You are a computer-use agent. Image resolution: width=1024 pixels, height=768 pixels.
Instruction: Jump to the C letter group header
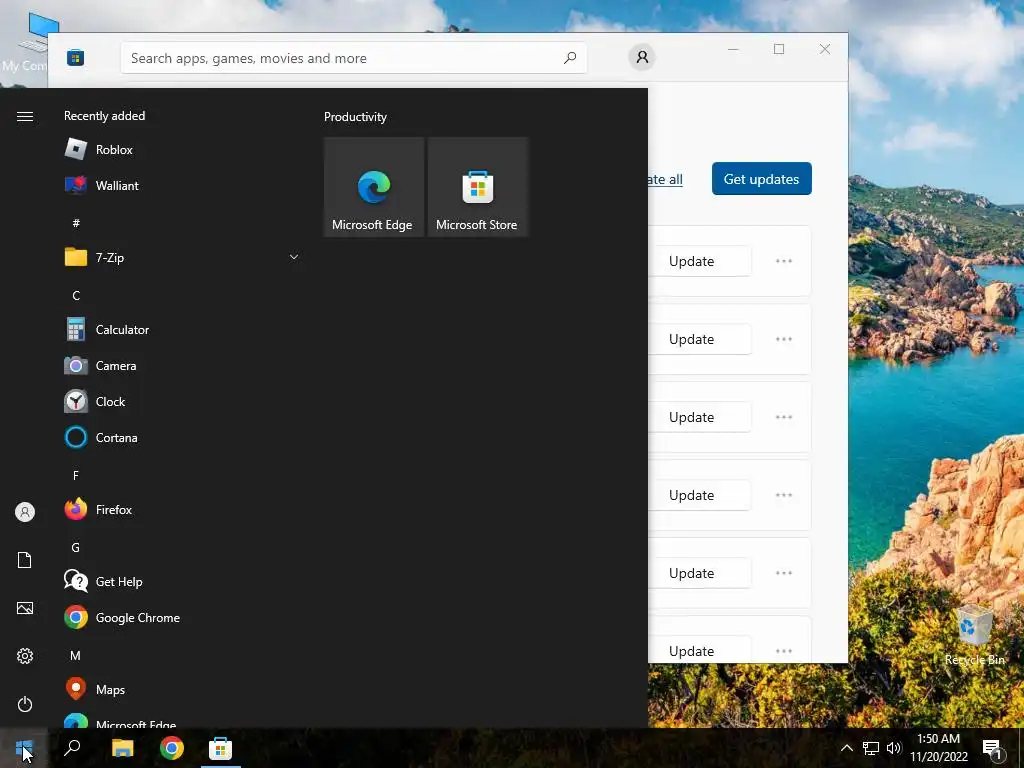tap(76, 296)
